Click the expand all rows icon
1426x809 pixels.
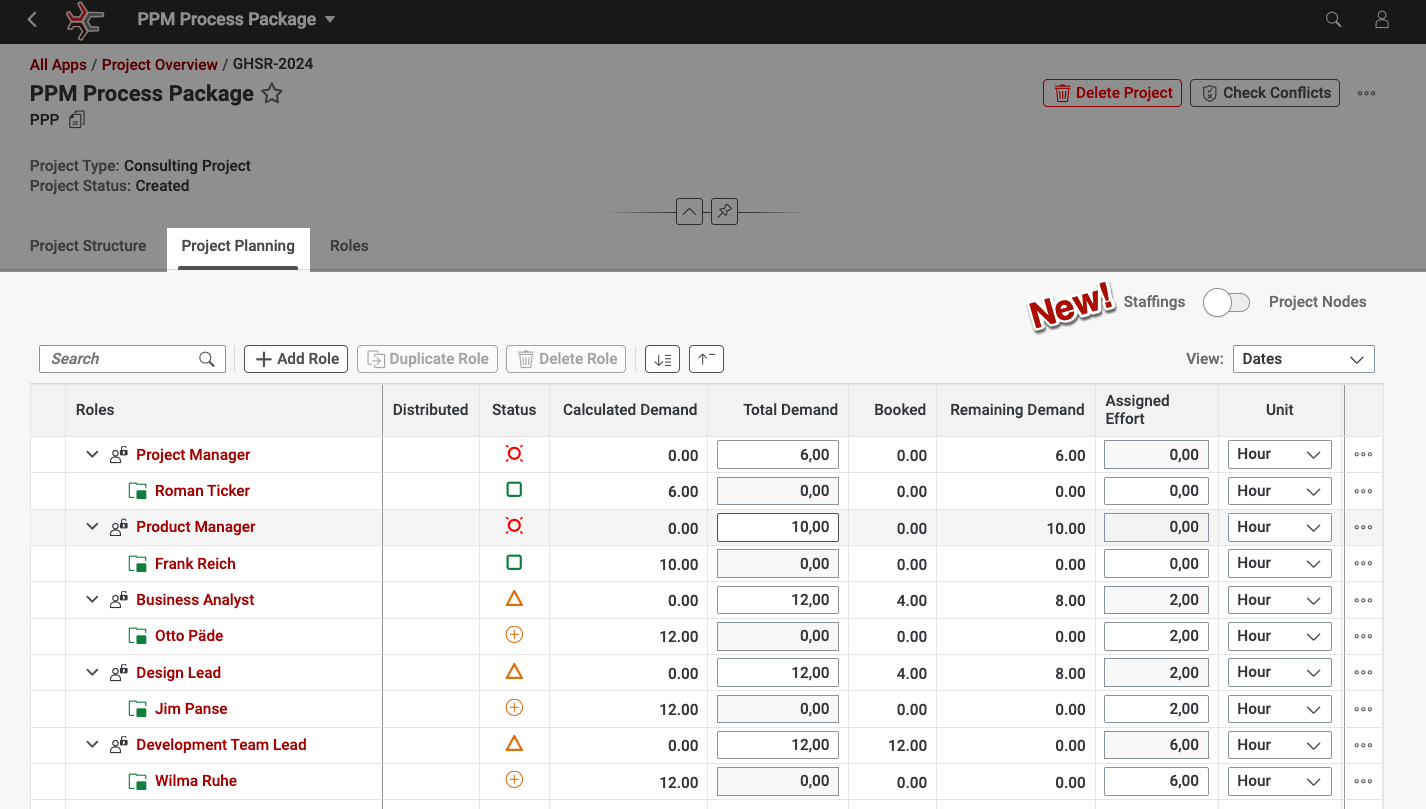(662, 359)
